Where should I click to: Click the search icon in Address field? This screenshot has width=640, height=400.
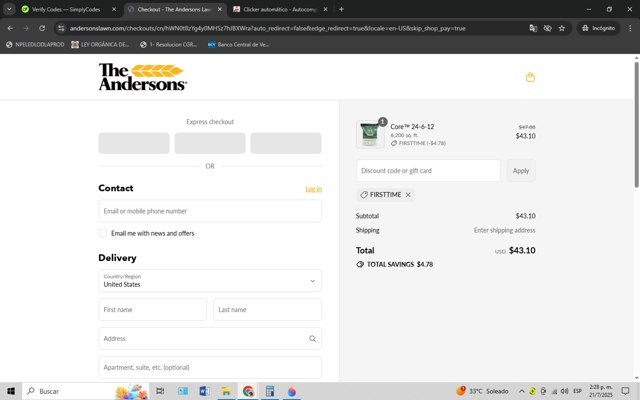click(312, 338)
